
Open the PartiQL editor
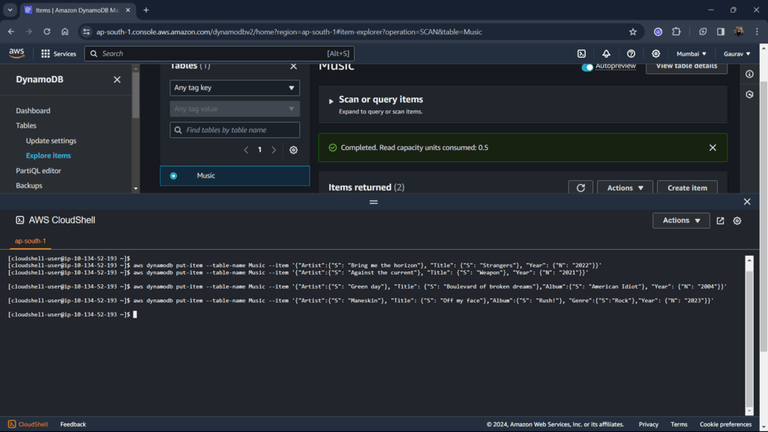tap(38, 170)
